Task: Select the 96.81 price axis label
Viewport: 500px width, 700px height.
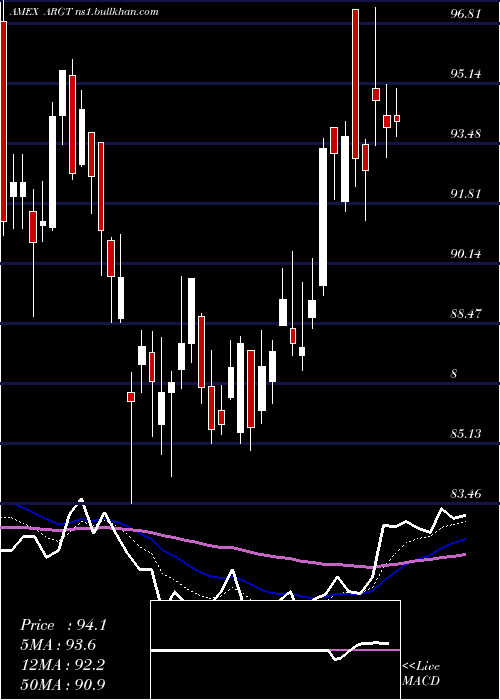Action: (x=466, y=14)
